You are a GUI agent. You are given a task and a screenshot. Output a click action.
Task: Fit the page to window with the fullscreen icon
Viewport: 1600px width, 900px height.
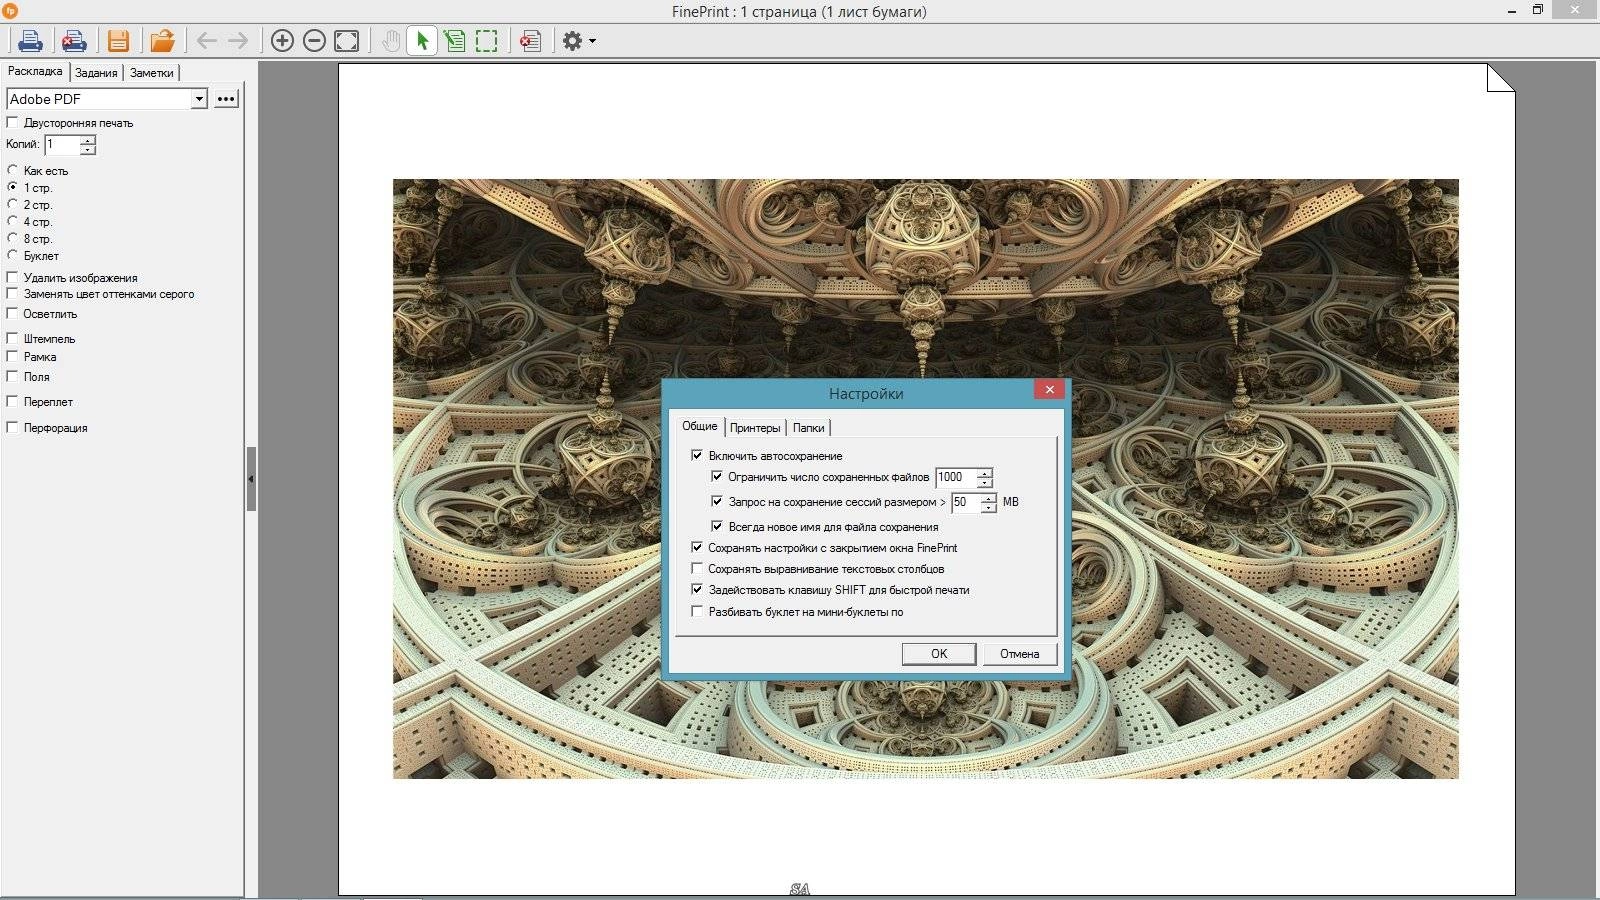coord(346,41)
